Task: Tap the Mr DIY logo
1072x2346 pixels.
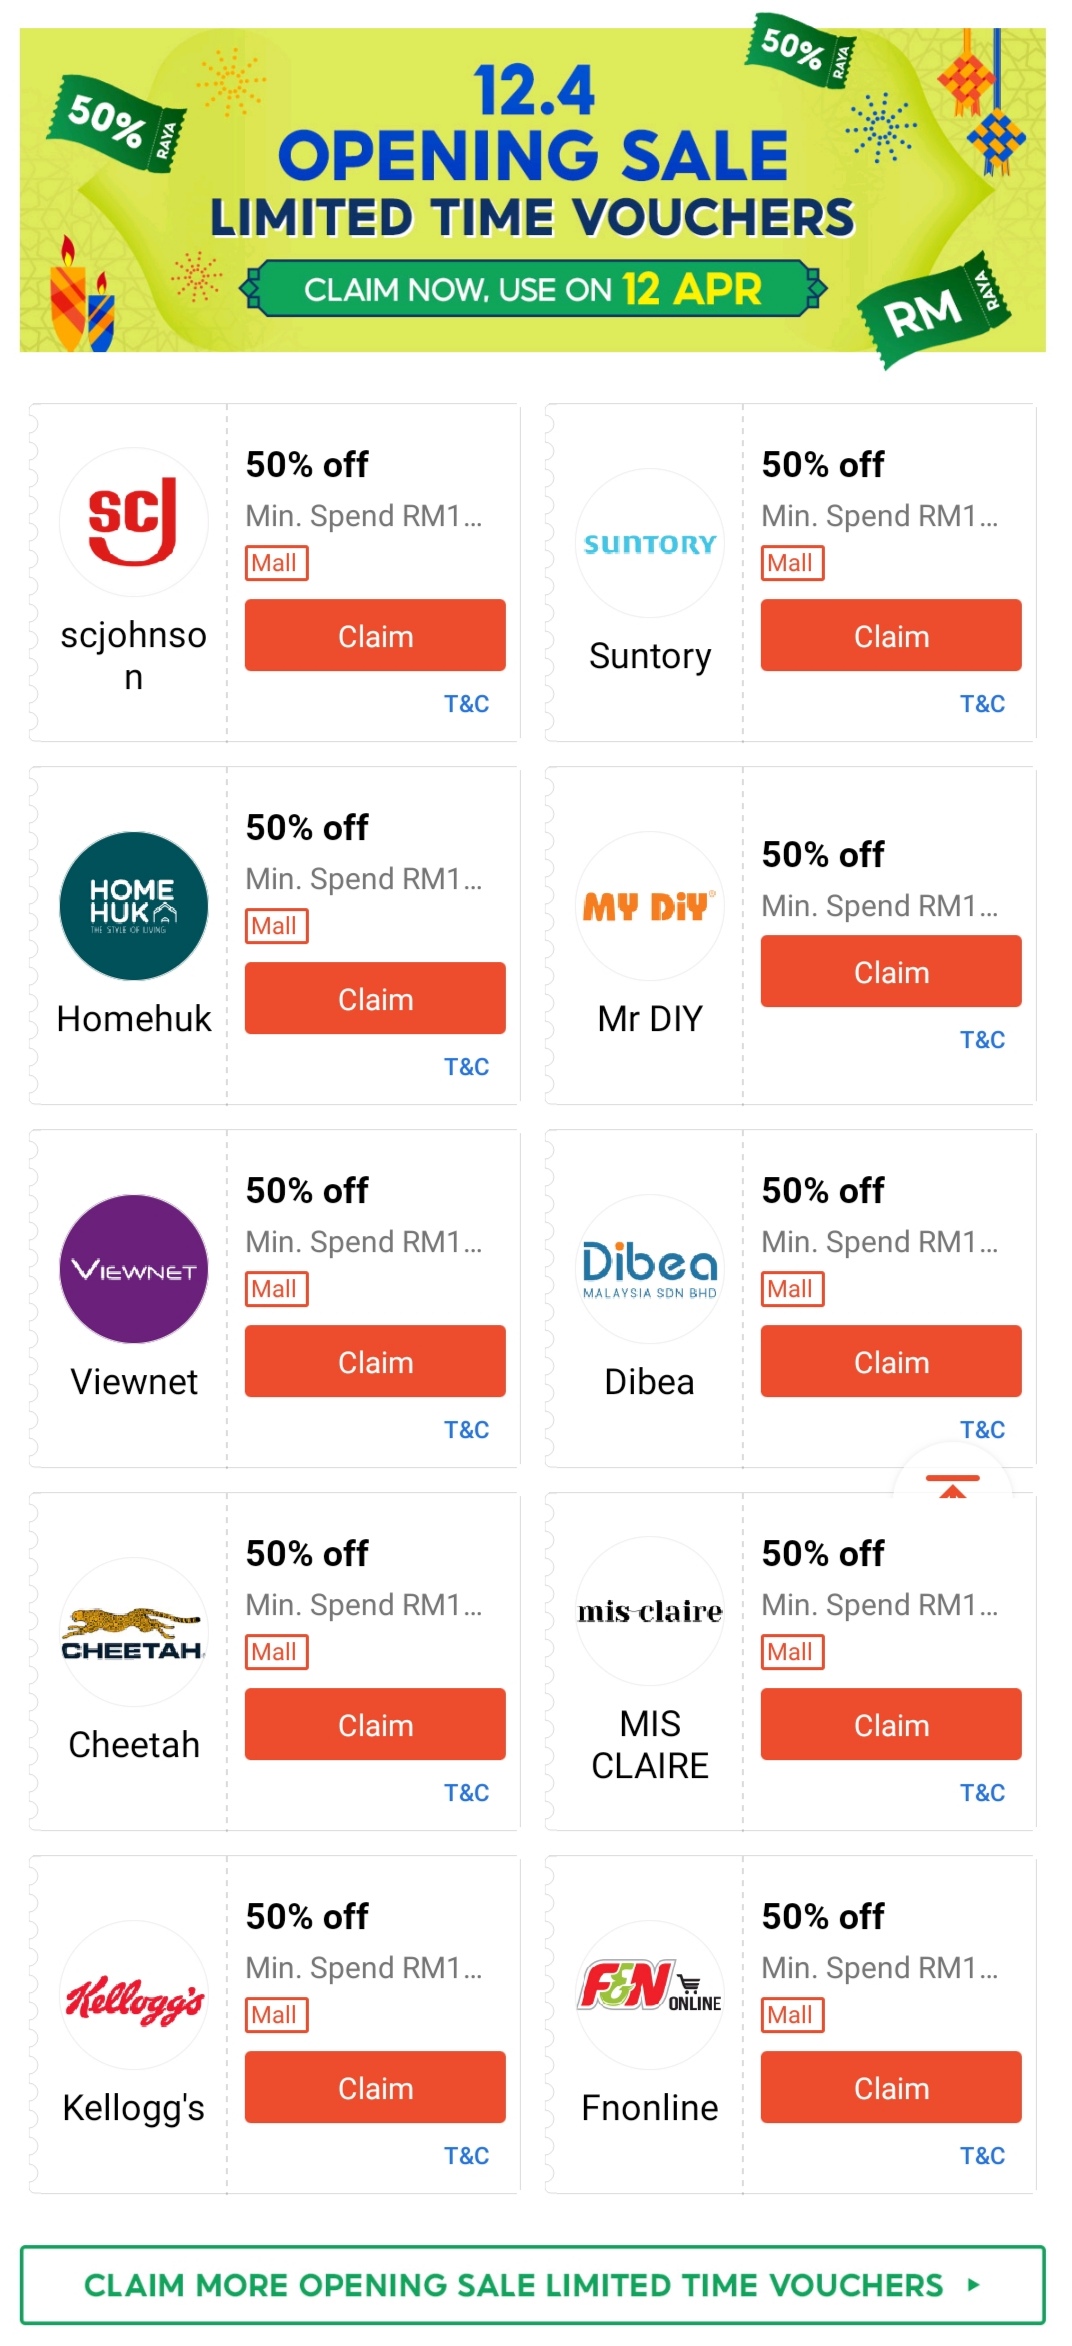Action: 649,906
